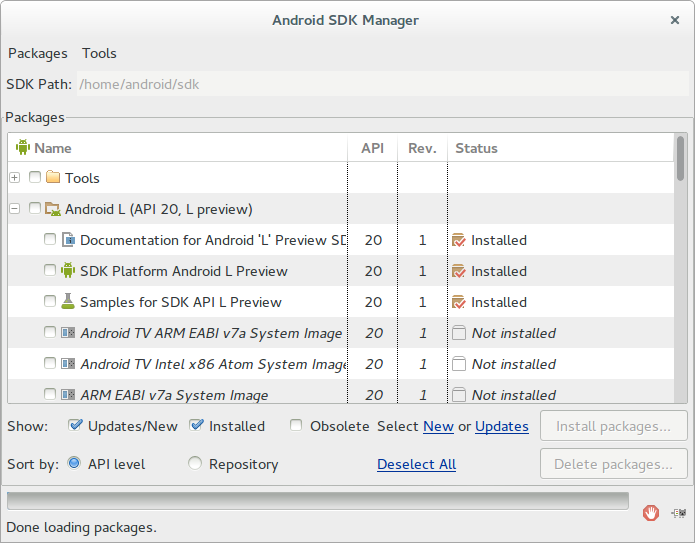Click the Install packages button

click(x=613, y=426)
